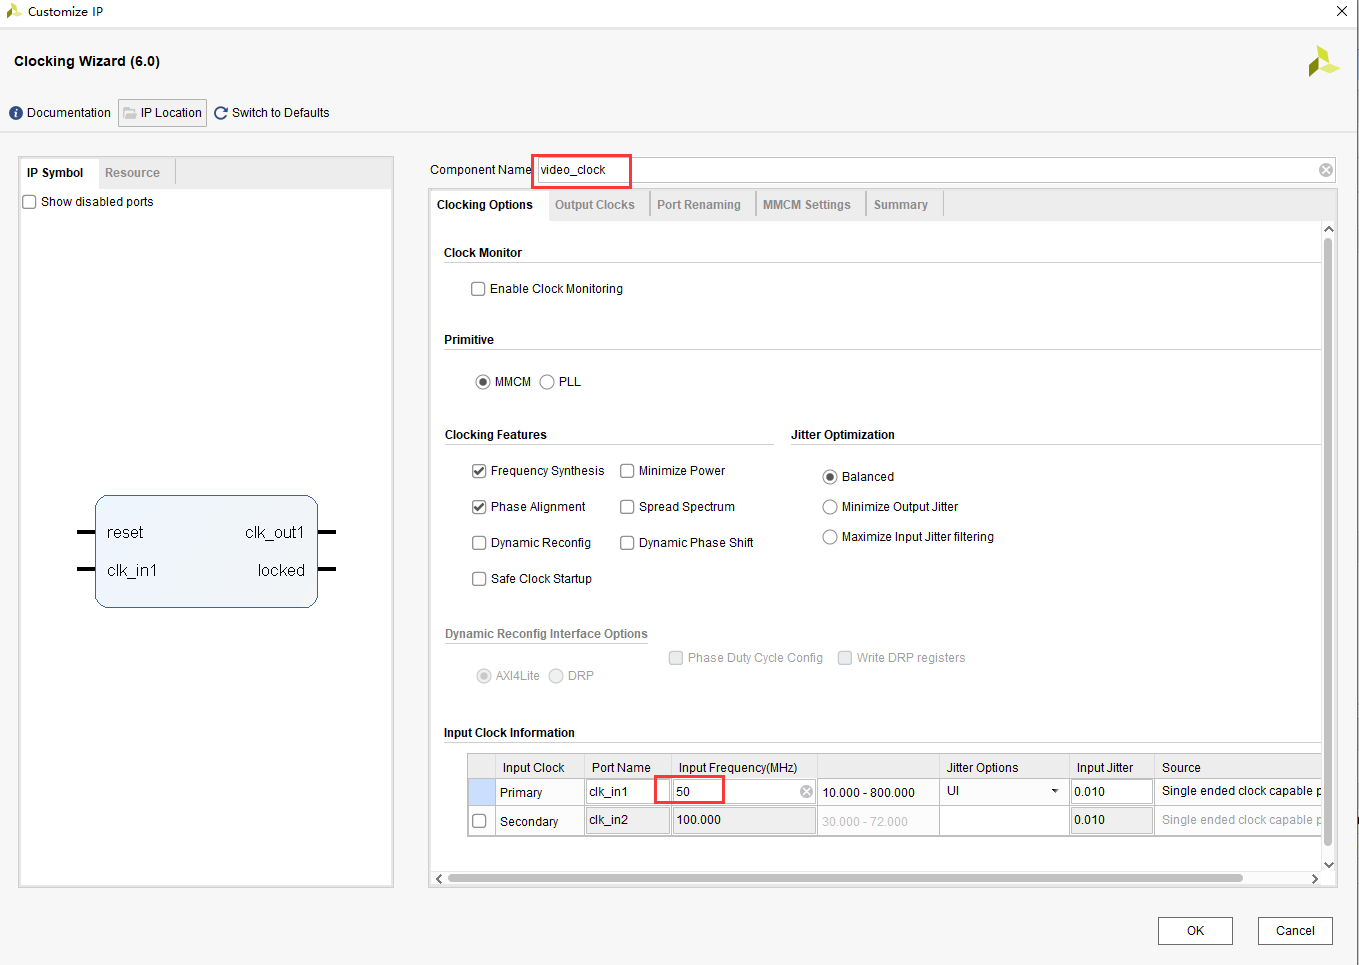The height and width of the screenshot is (965, 1359).
Task: Enable Clock Monitoring checkbox
Action: [x=478, y=289]
